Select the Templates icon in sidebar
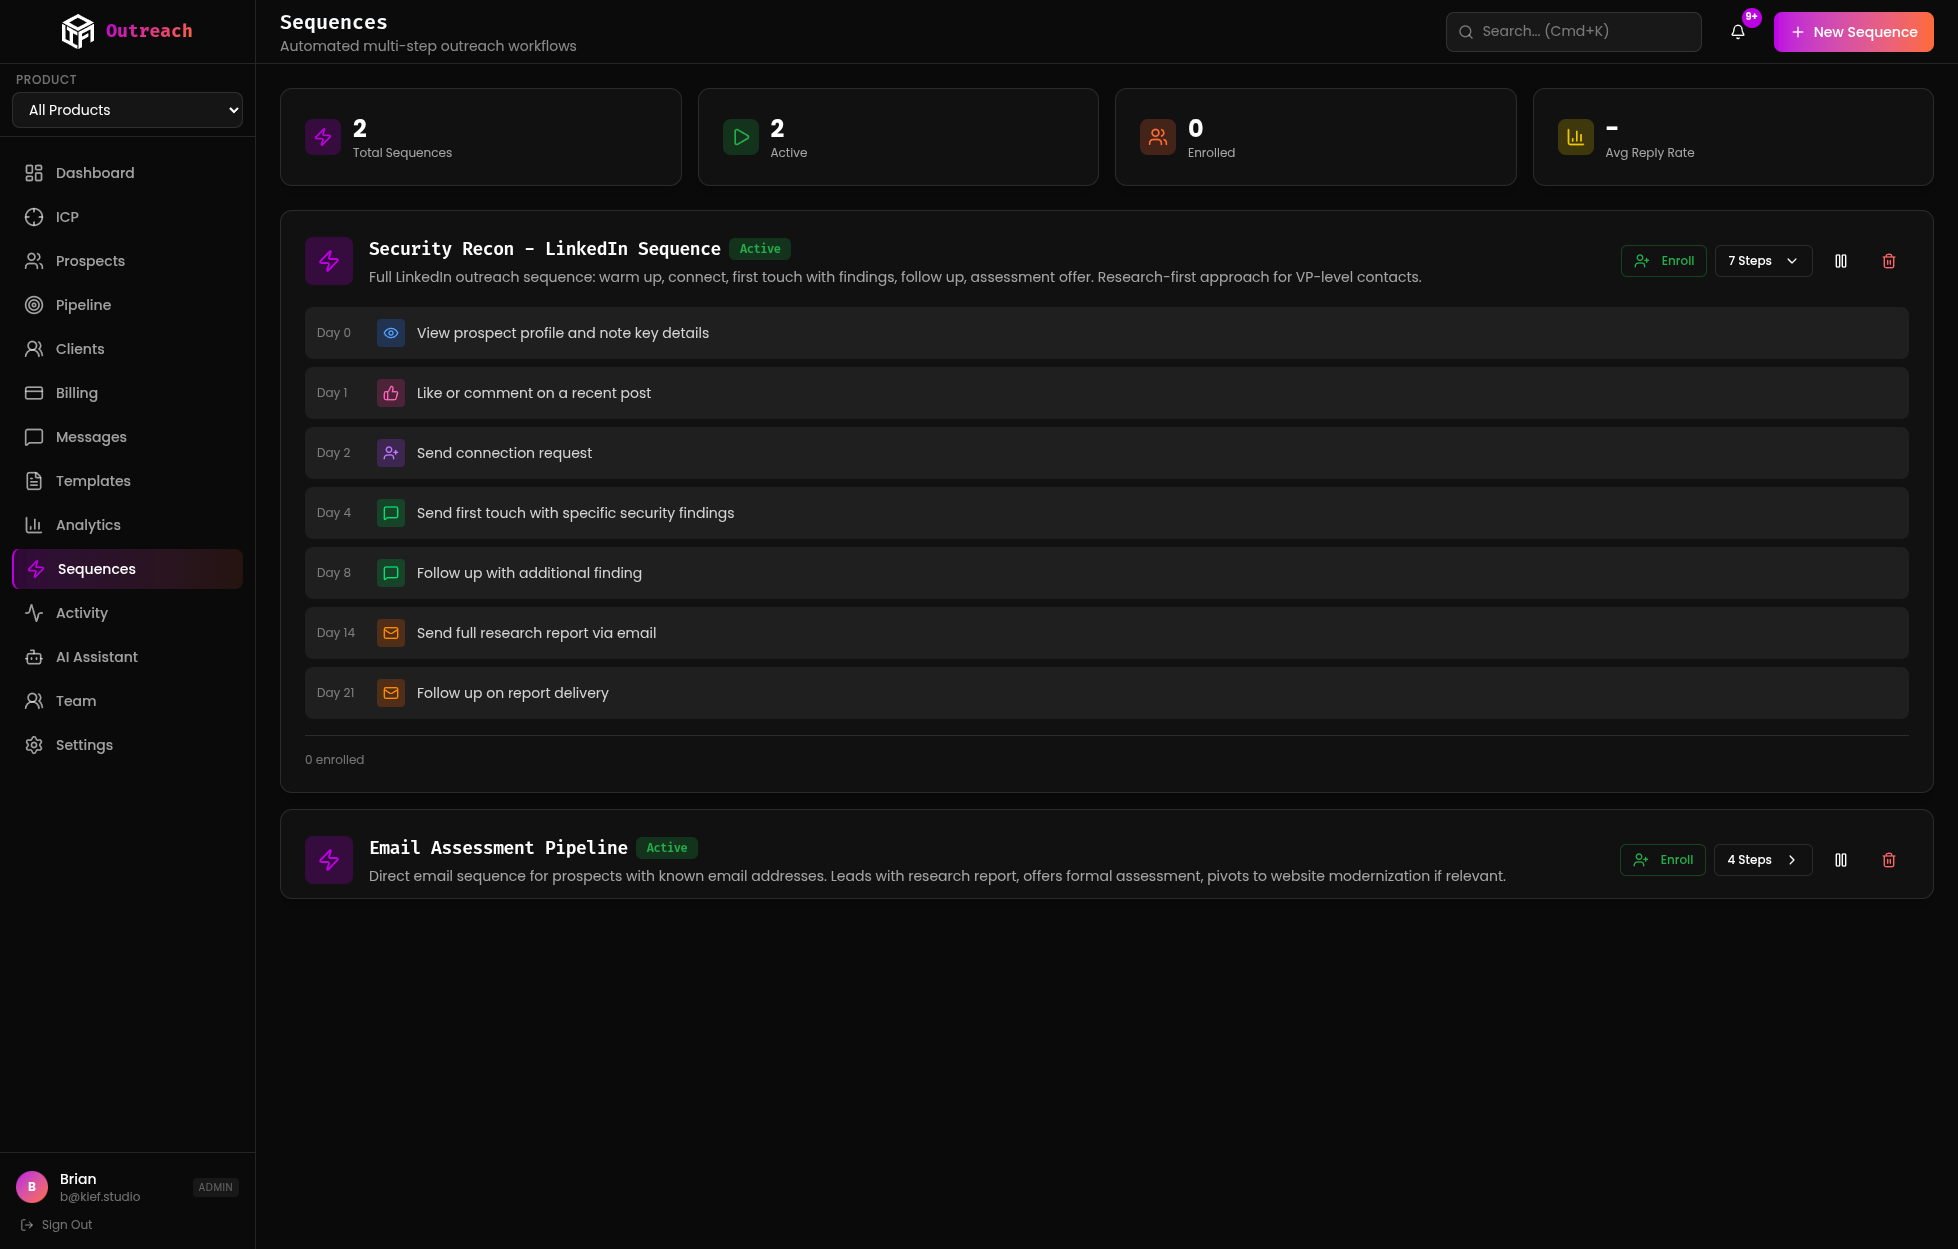 pos(33,481)
